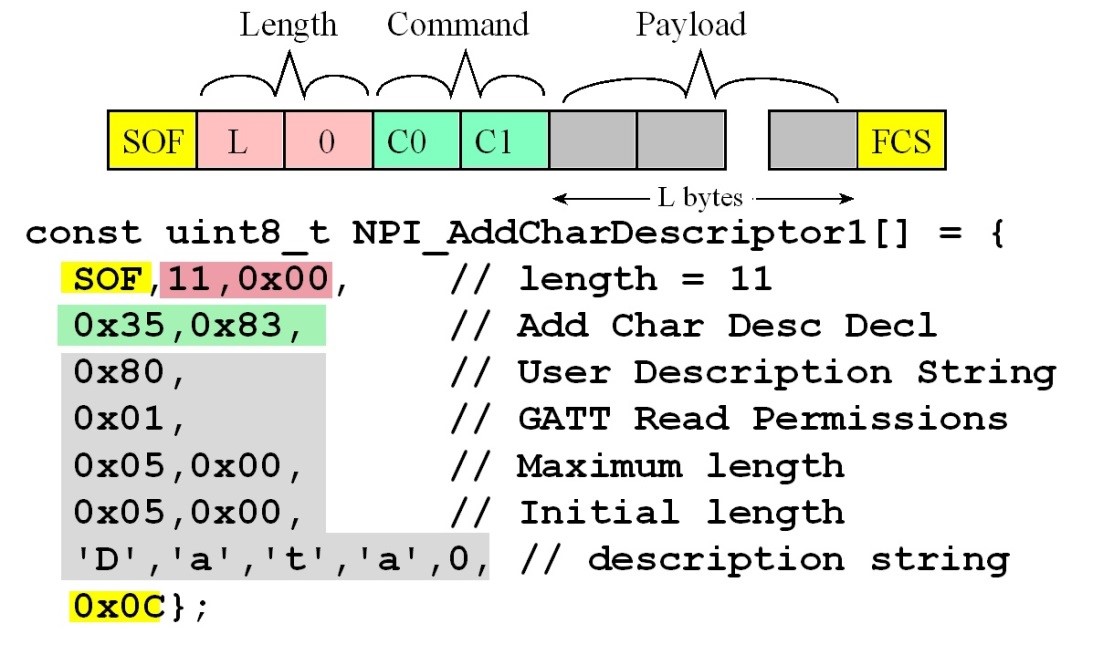Click the green '0x35,0x83,' code
This screenshot has height=655, width=1103.
click(x=191, y=325)
